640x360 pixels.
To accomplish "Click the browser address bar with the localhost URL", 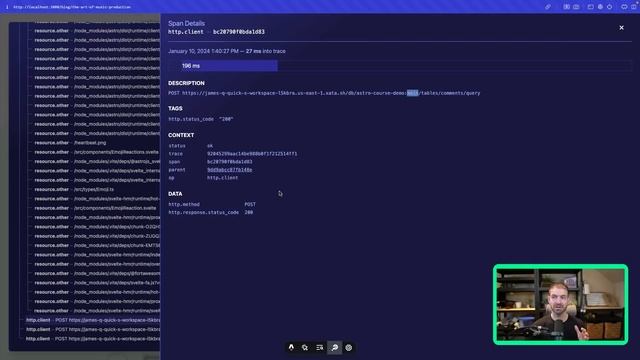I will tap(73, 7).
